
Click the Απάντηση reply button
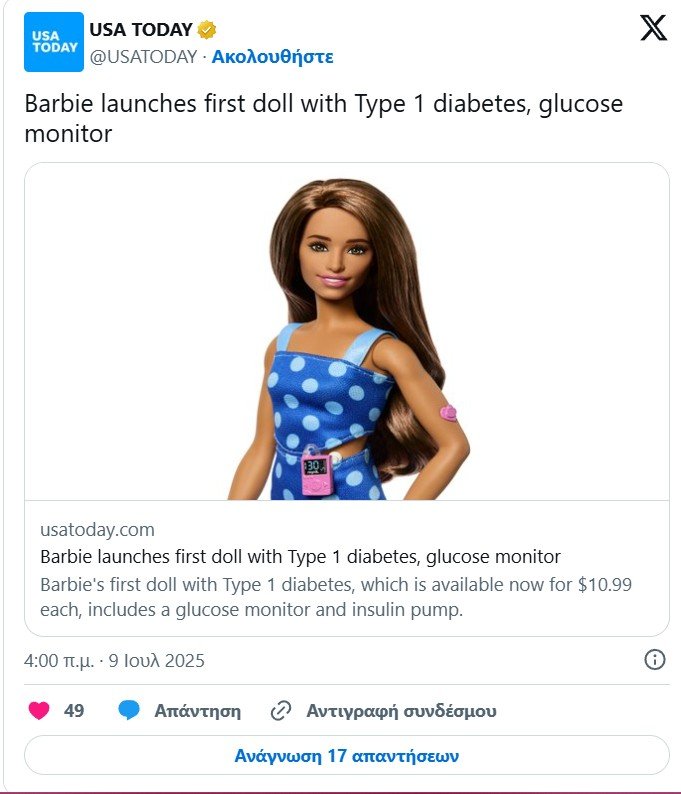tap(197, 711)
